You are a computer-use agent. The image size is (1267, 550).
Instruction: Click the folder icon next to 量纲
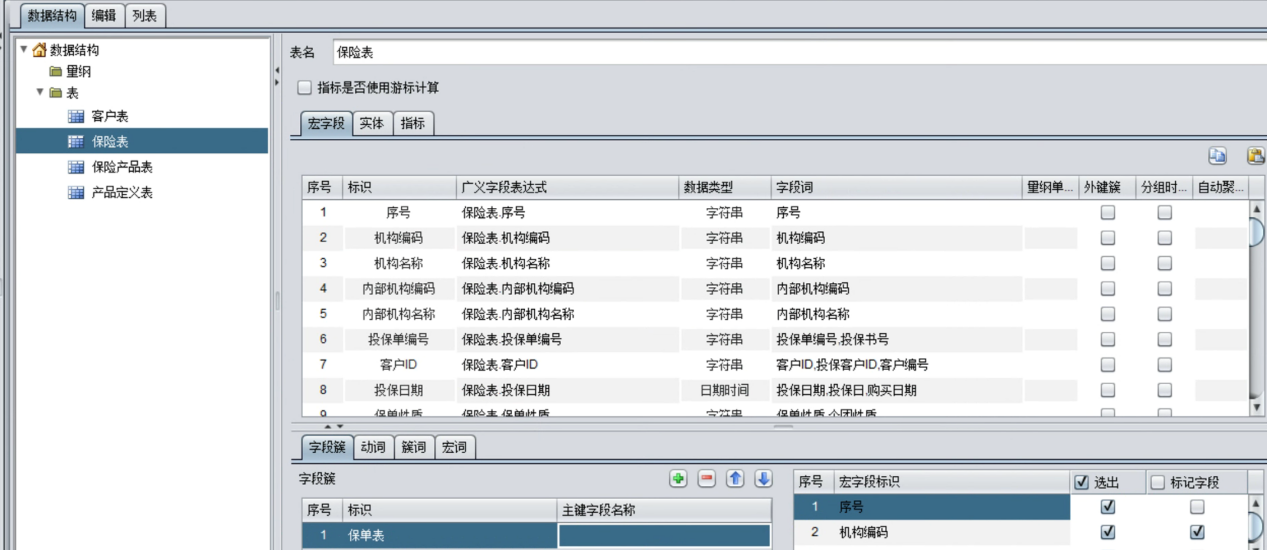pyautogui.click(x=56, y=72)
